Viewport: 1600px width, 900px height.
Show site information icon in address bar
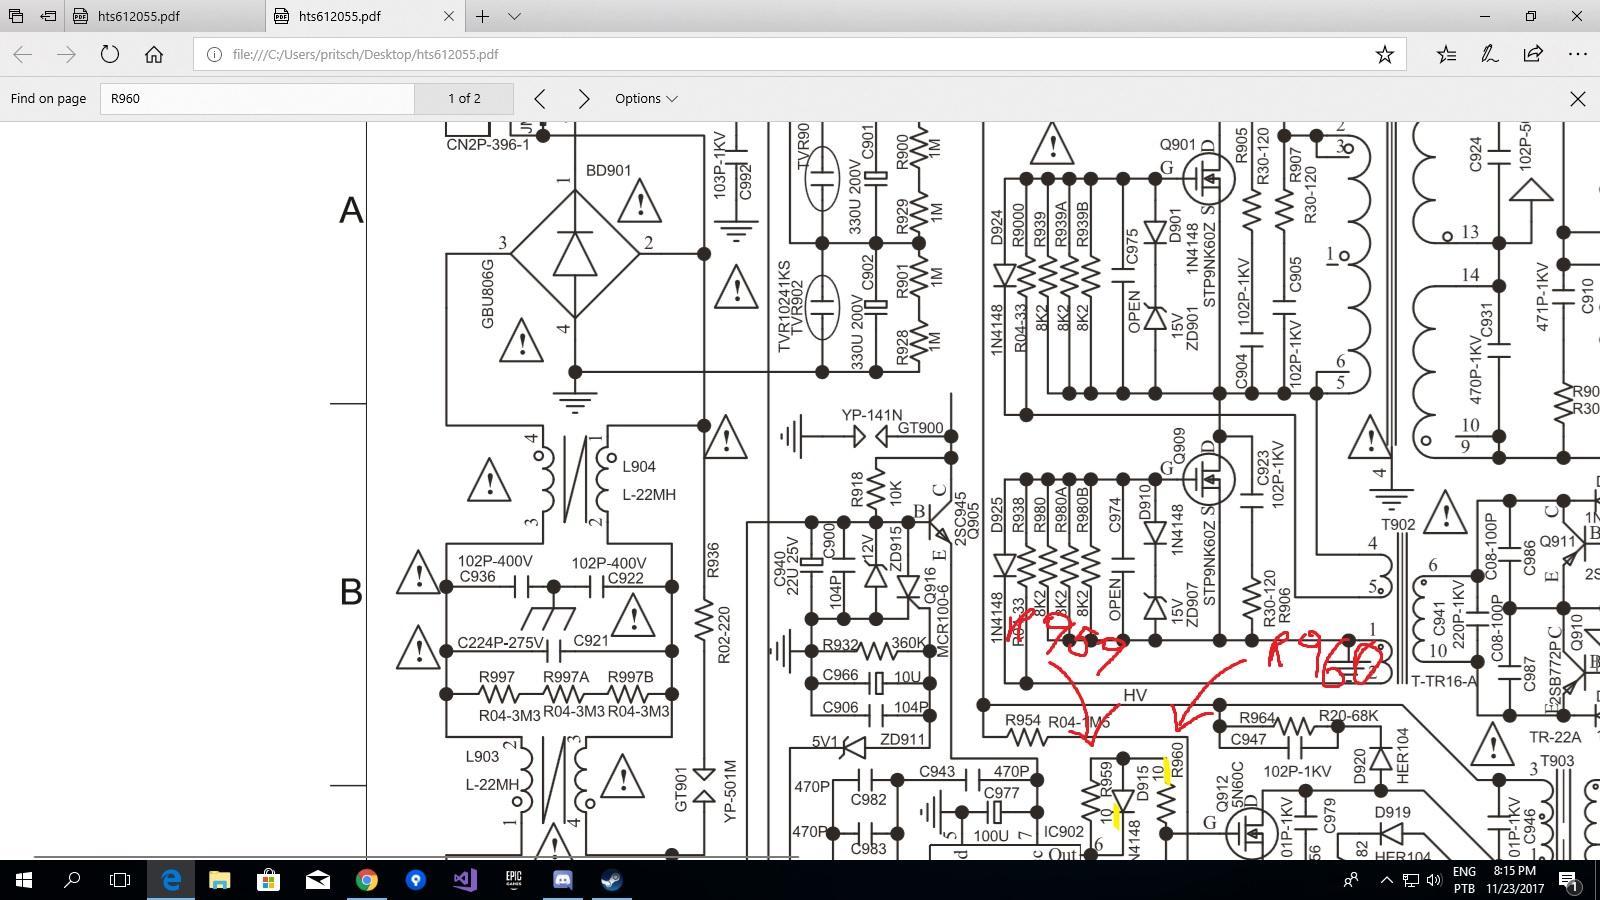[x=214, y=55]
